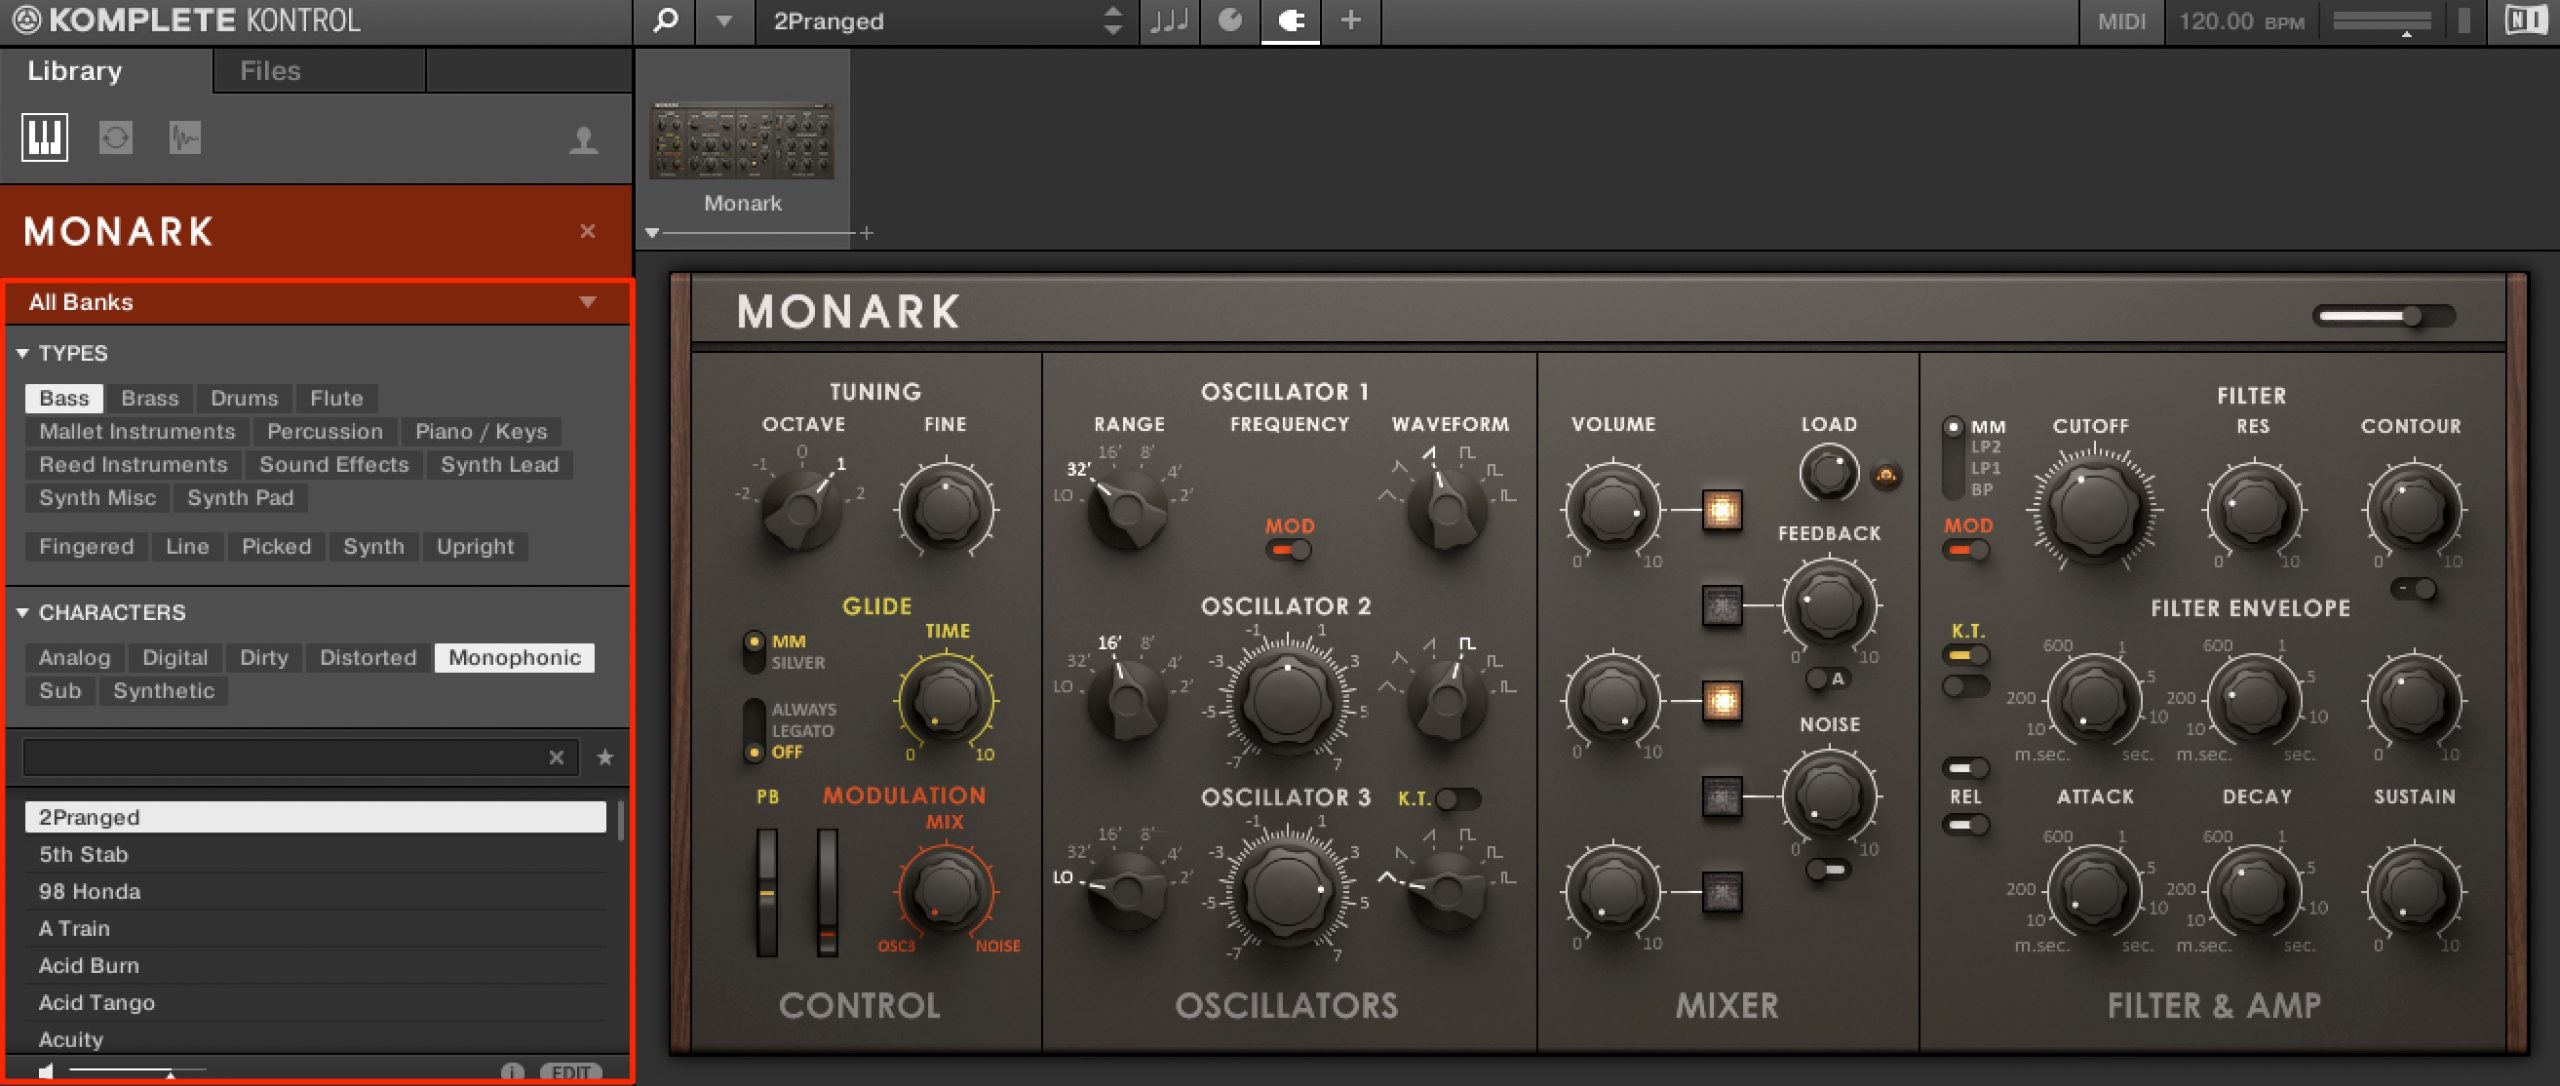2560x1086 pixels.
Task: Step presets with the 2Pranged arrows
Action: pos(1112,21)
